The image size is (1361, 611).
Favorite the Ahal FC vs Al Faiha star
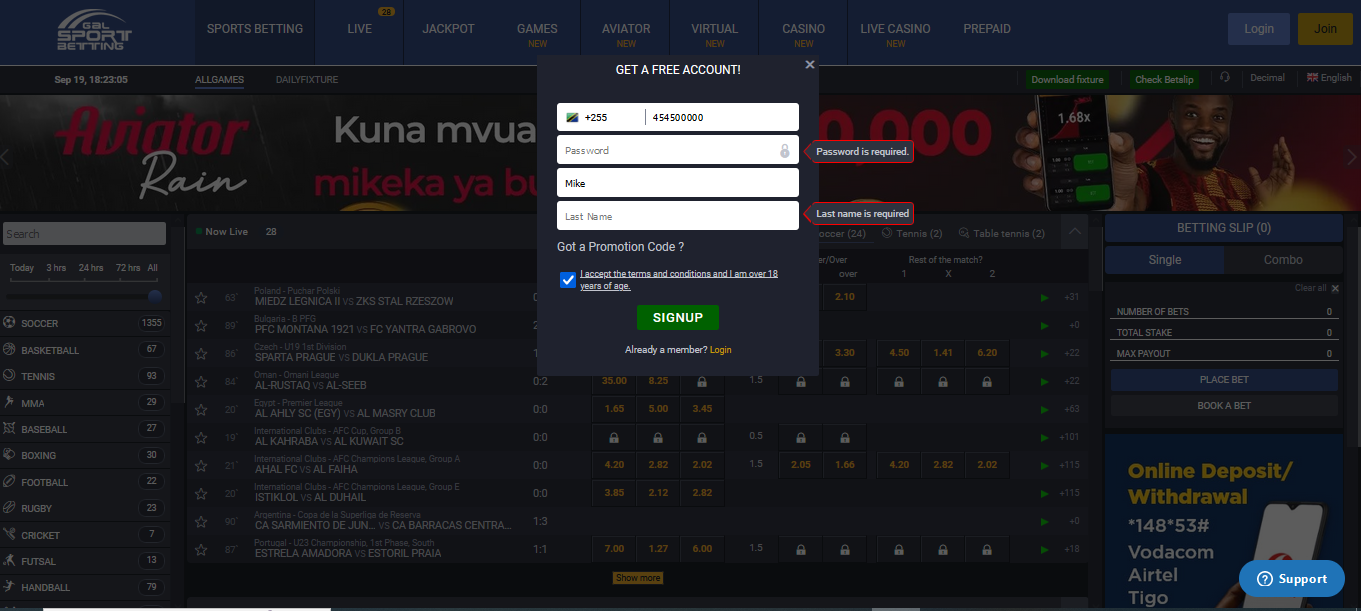point(201,465)
